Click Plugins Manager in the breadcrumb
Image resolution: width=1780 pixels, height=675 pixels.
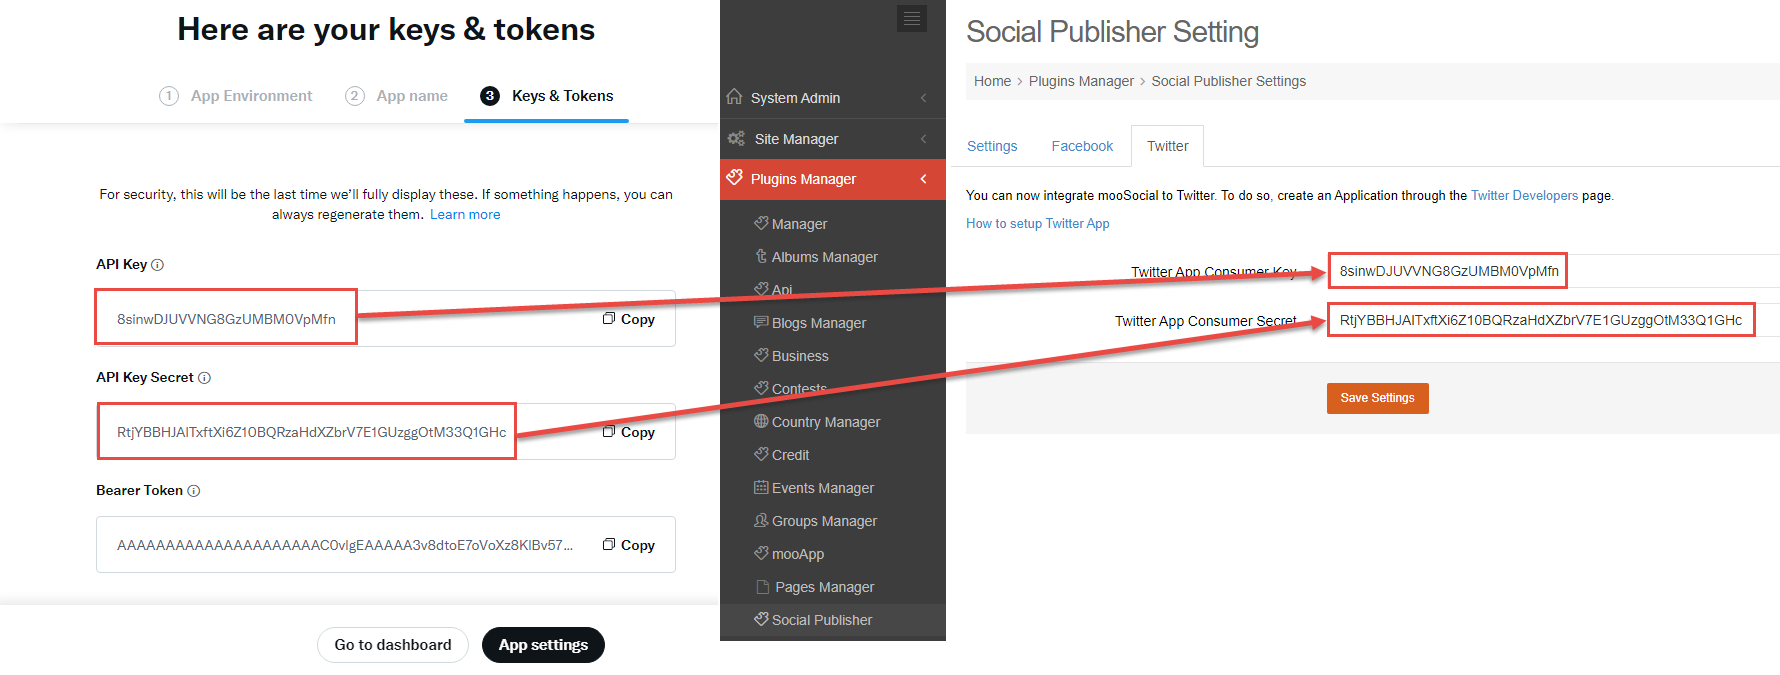coord(1081,81)
